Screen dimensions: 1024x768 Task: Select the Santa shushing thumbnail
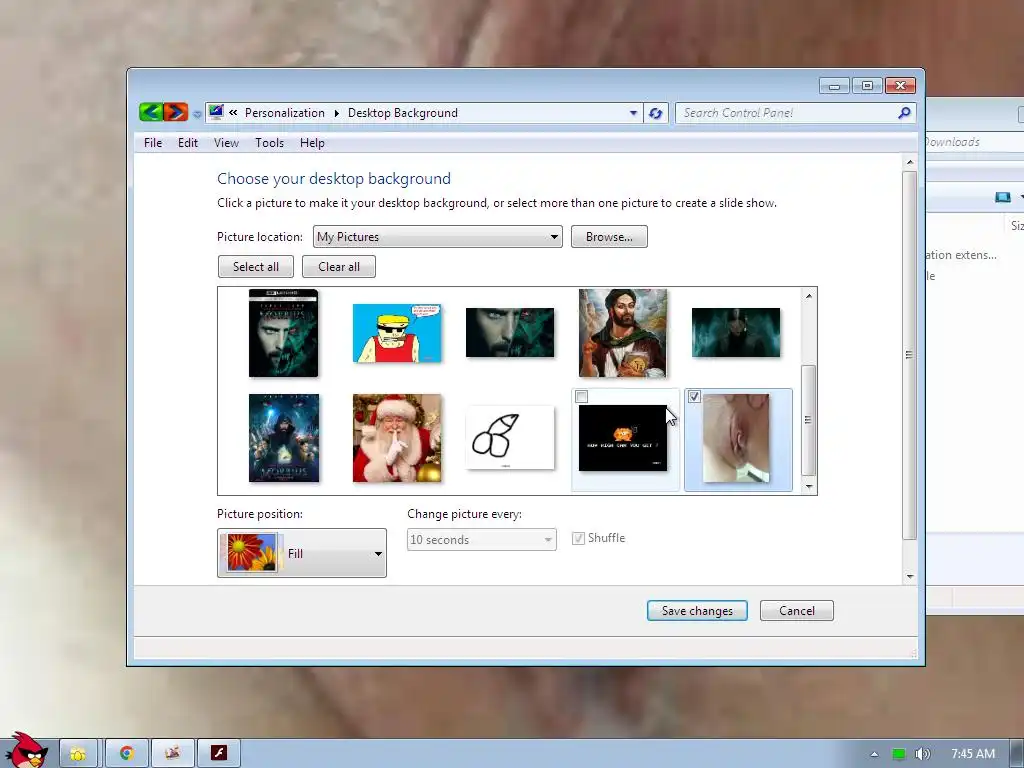click(x=397, y=438)
